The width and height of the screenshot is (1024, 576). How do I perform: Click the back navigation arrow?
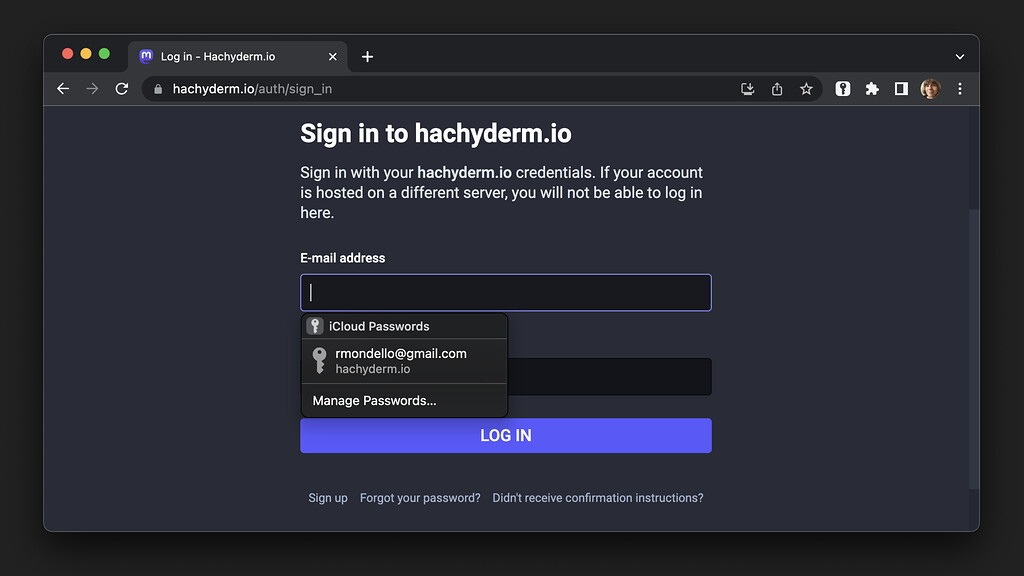pos(63,89)
